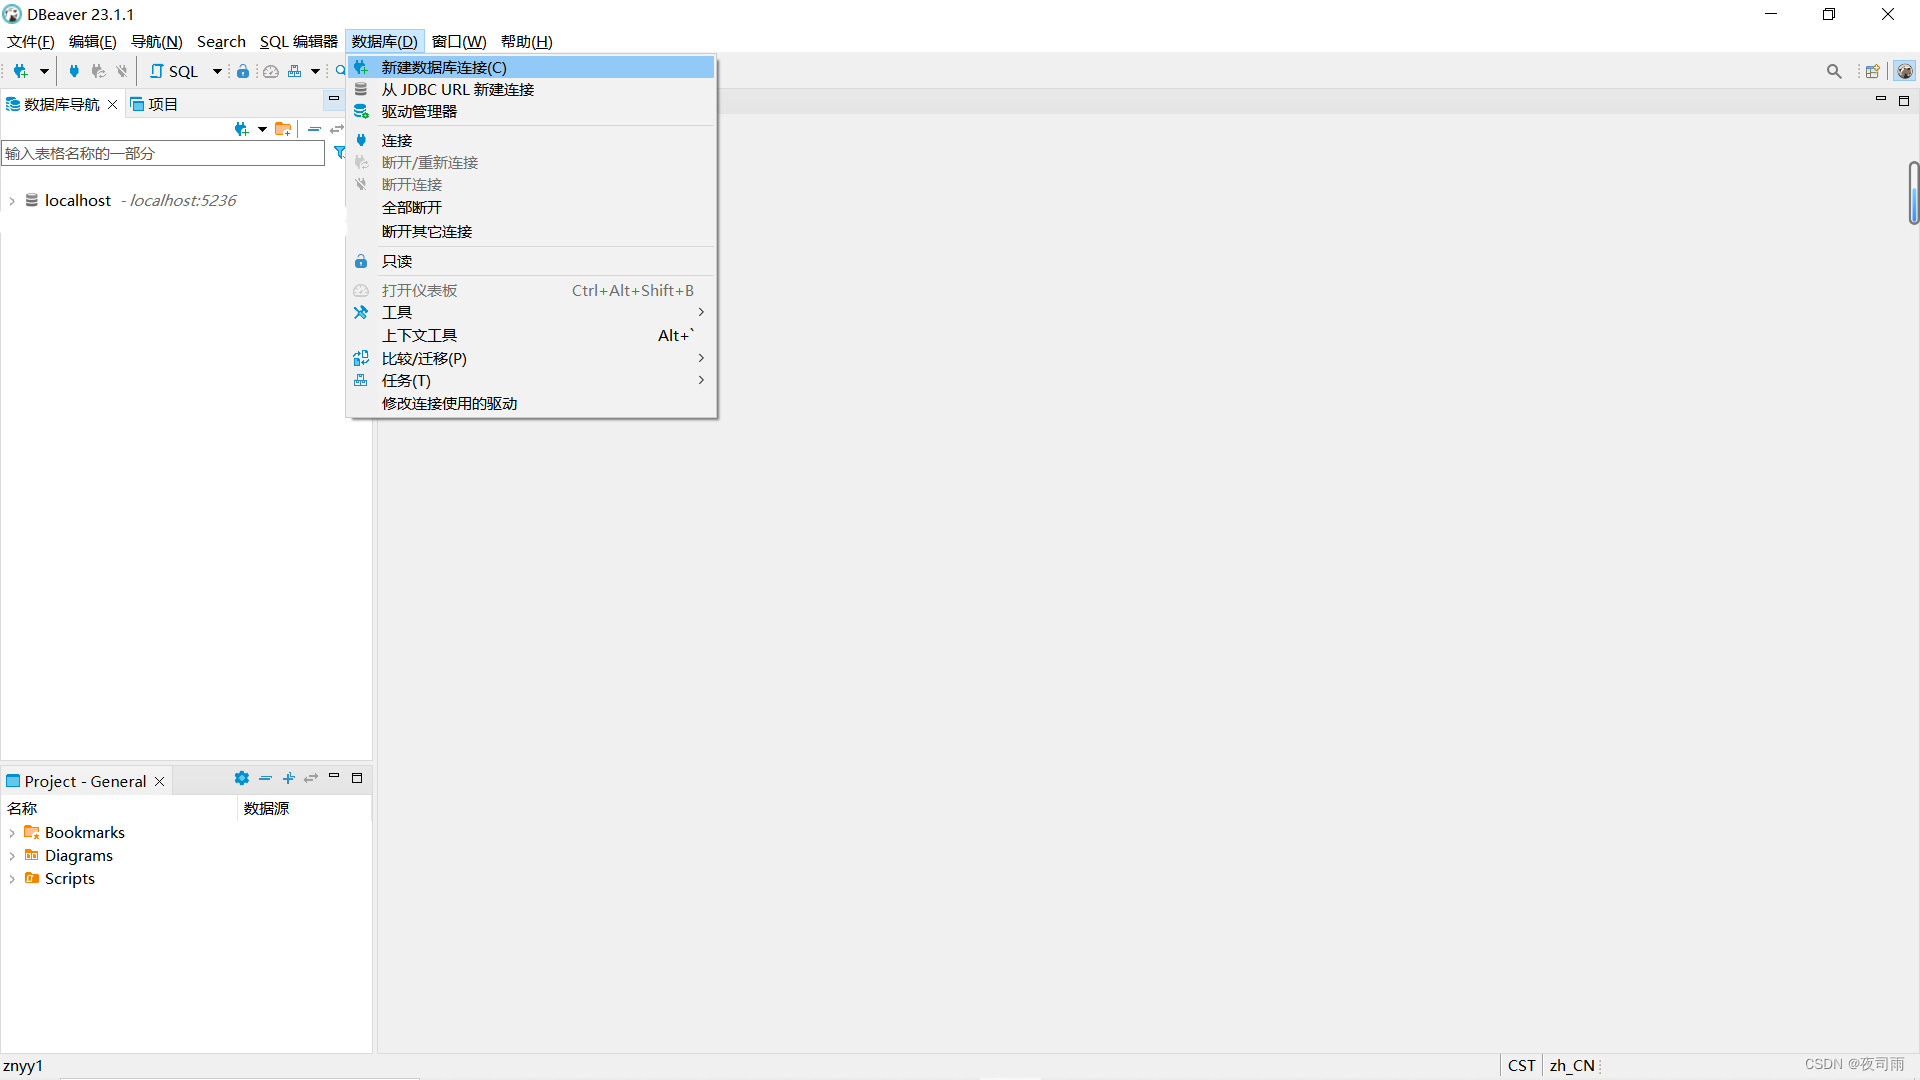This screenshot has width=1920, height=1080.
Task: Expand the Bookmarks folder
Action: pyautogui.click(x=11, y=832)
